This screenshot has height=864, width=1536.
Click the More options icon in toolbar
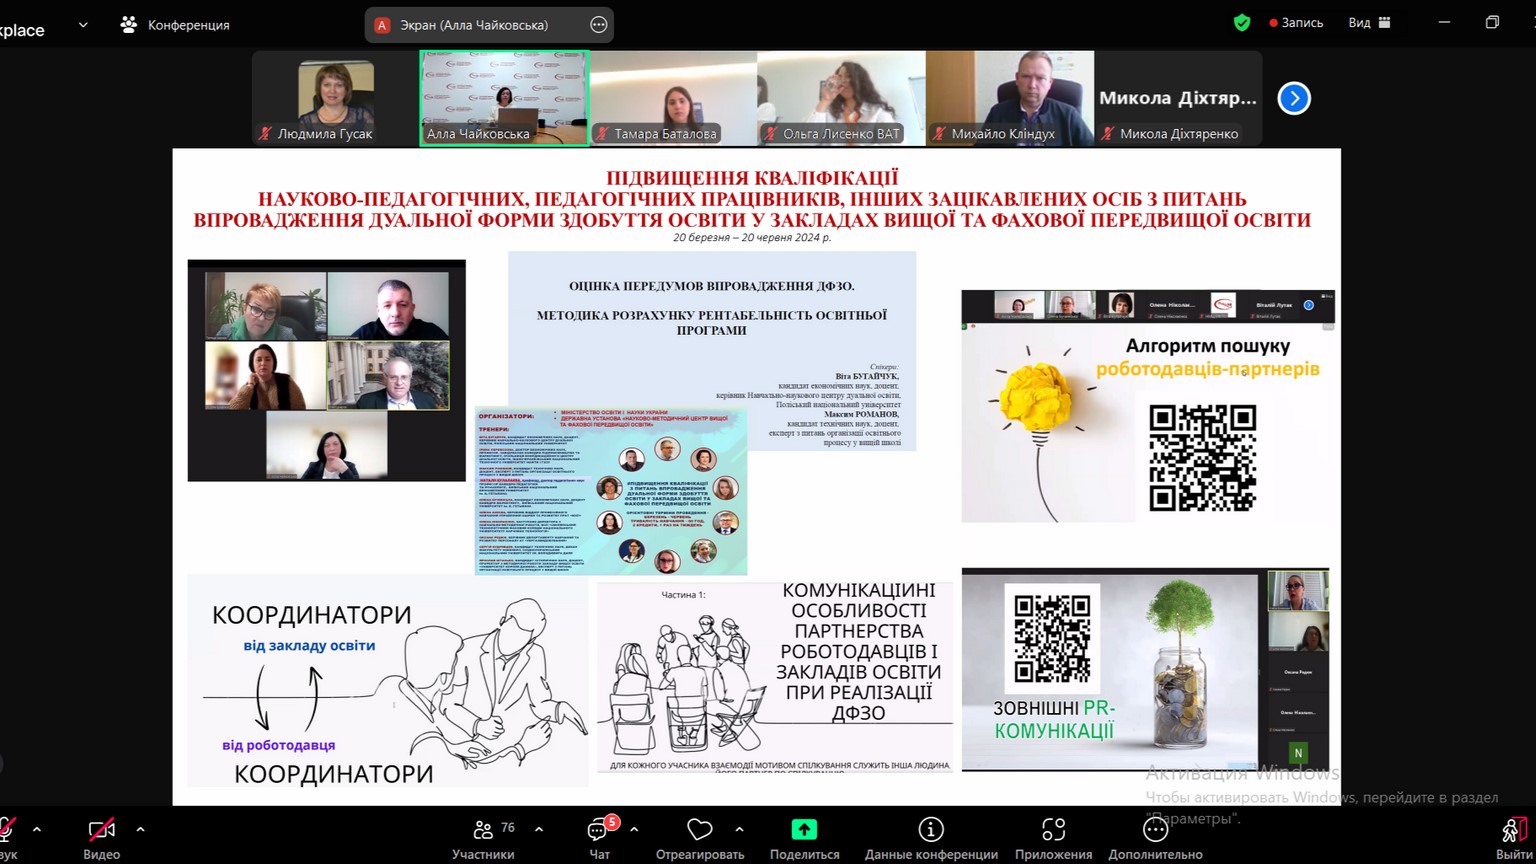coord(1155,830)
